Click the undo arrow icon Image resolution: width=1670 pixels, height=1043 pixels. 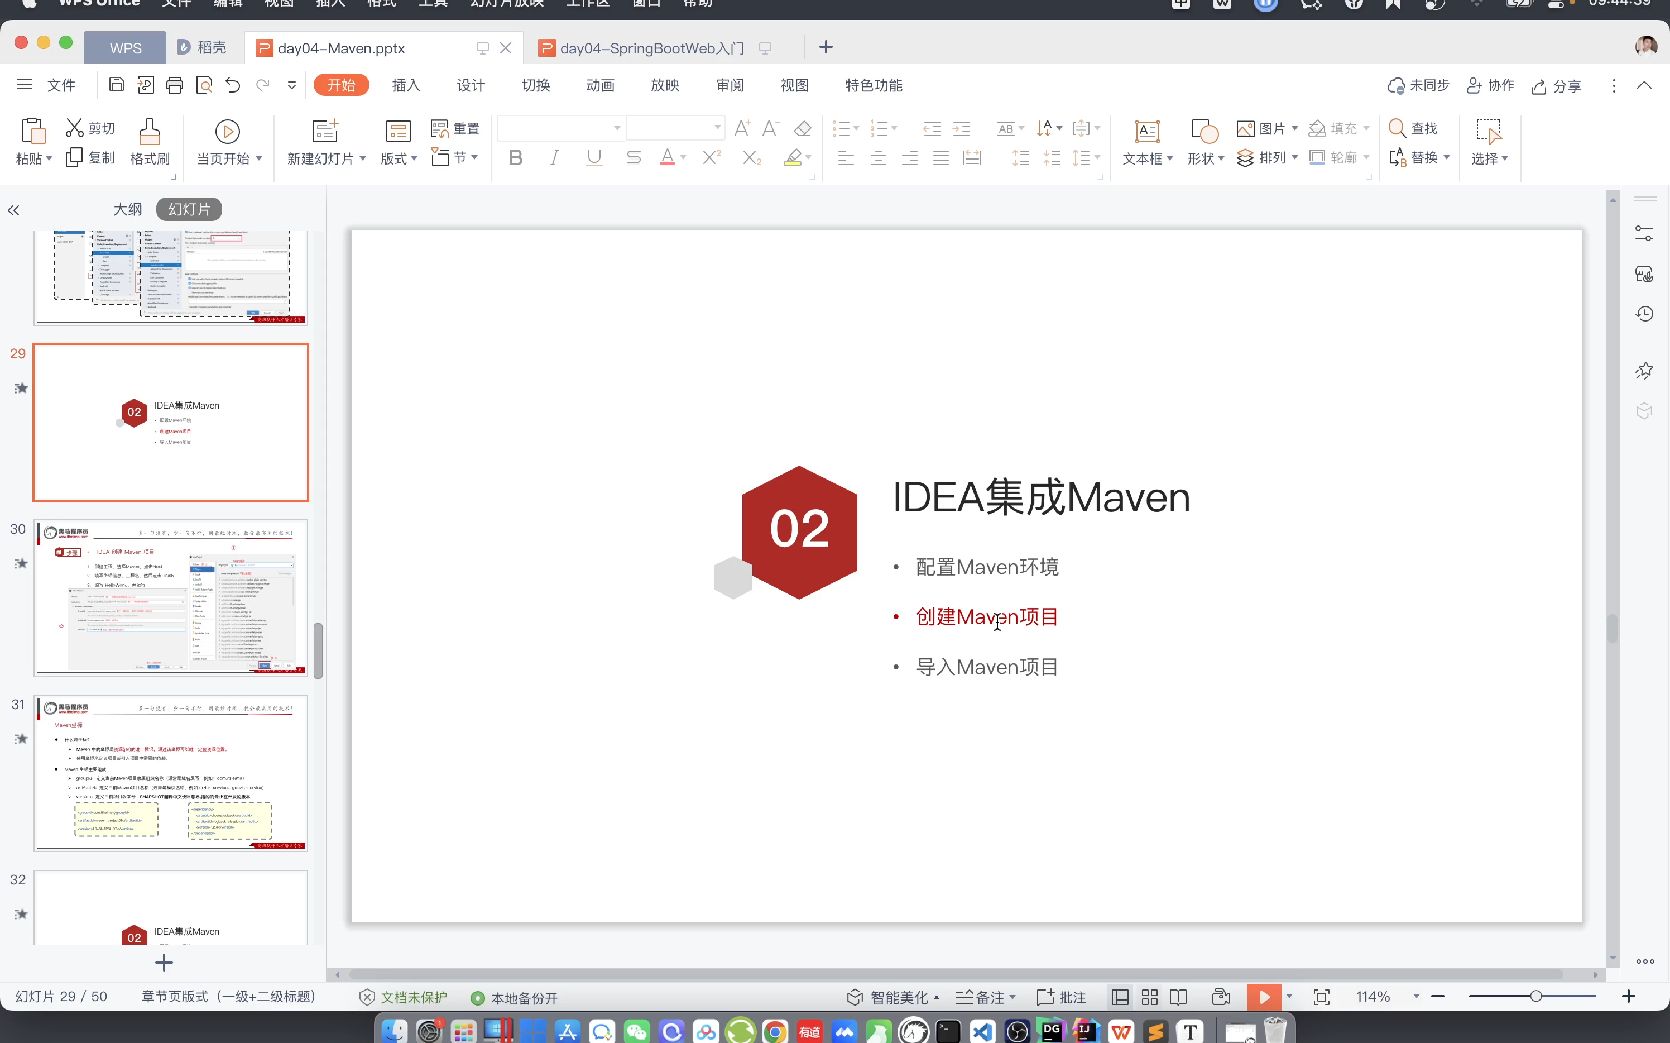click(233, 85)
